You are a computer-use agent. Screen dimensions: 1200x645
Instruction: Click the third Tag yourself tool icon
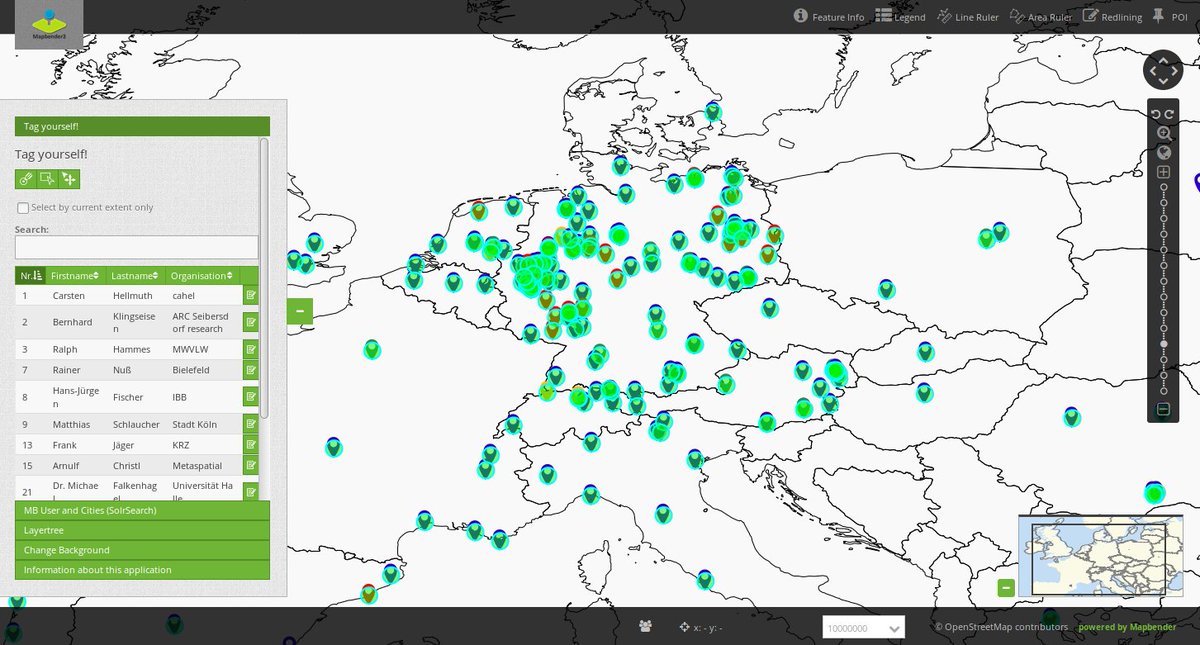(x=69, y=179)
